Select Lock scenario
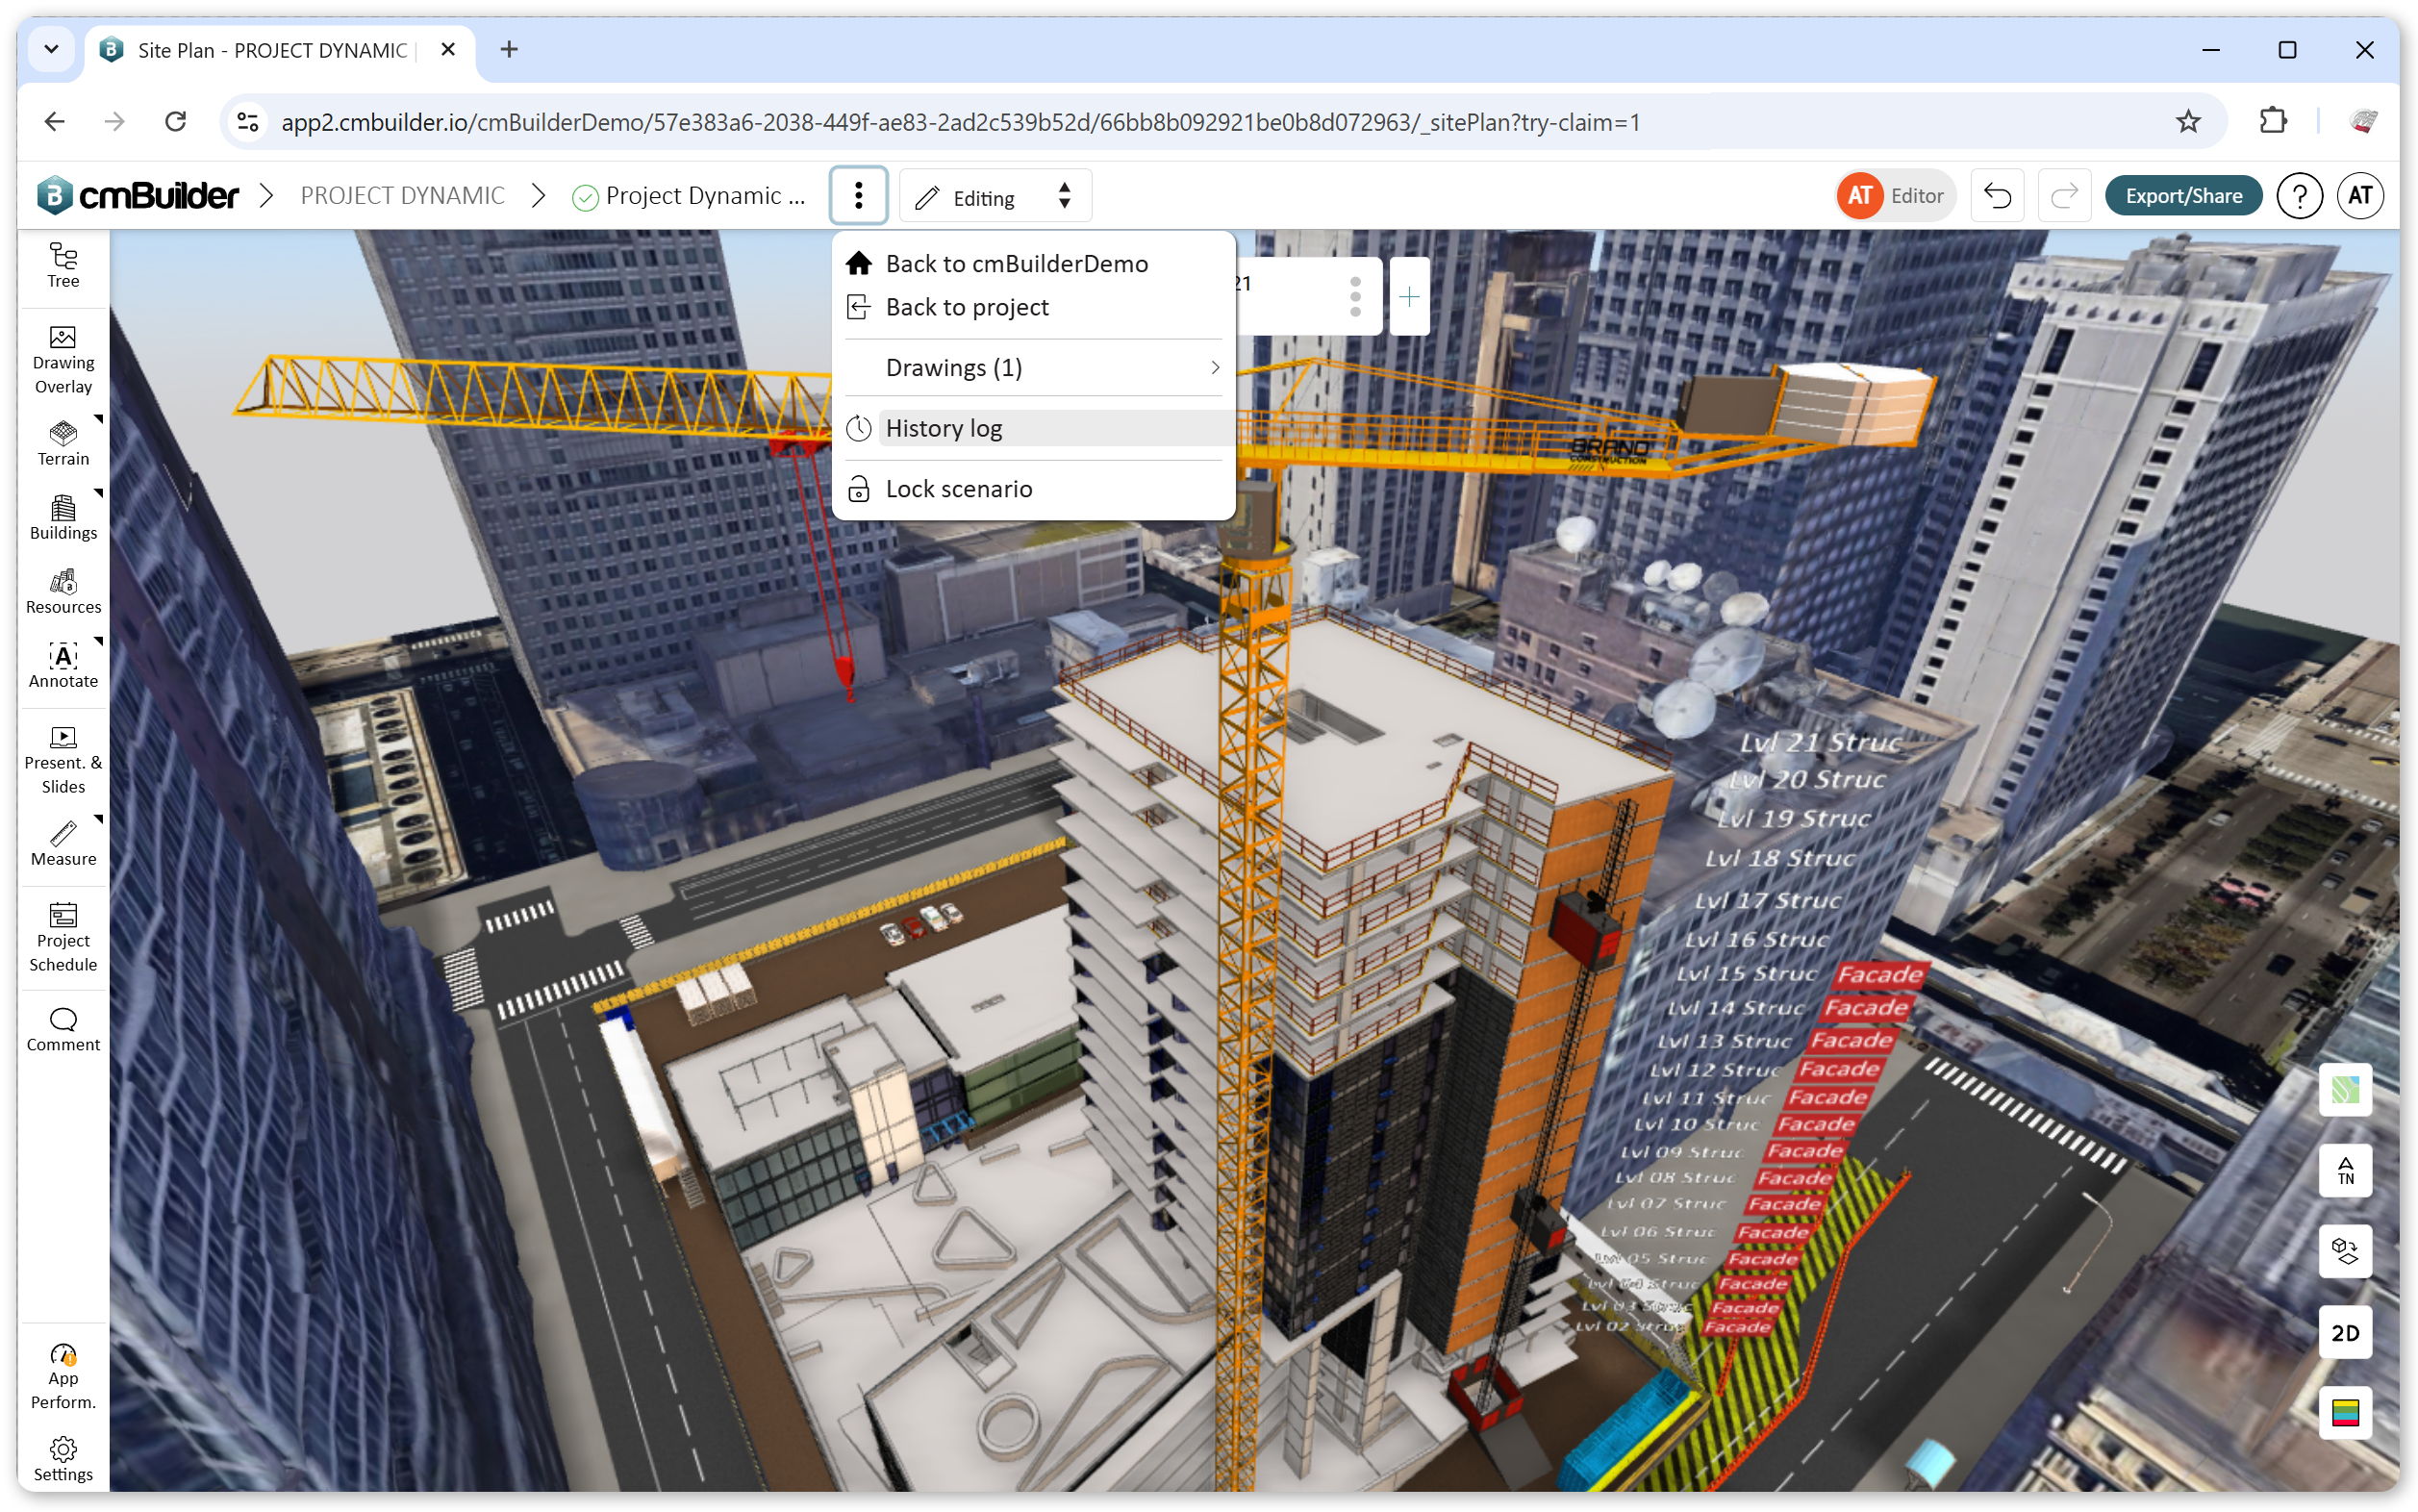Viewport: 2418px width, 1512px height. 1033,489
